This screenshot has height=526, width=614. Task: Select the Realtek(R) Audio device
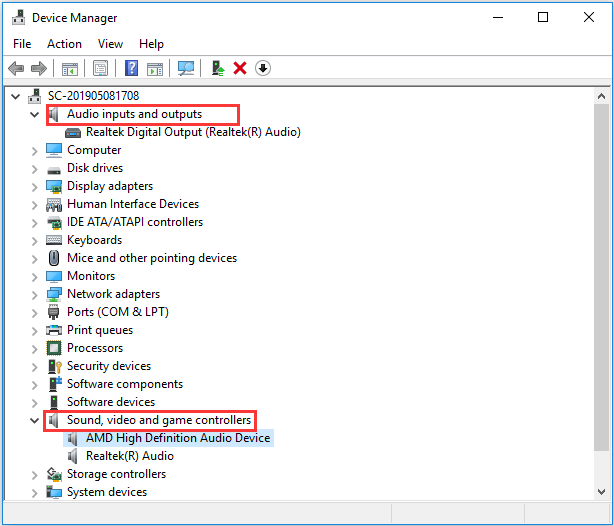pos(130,456)
